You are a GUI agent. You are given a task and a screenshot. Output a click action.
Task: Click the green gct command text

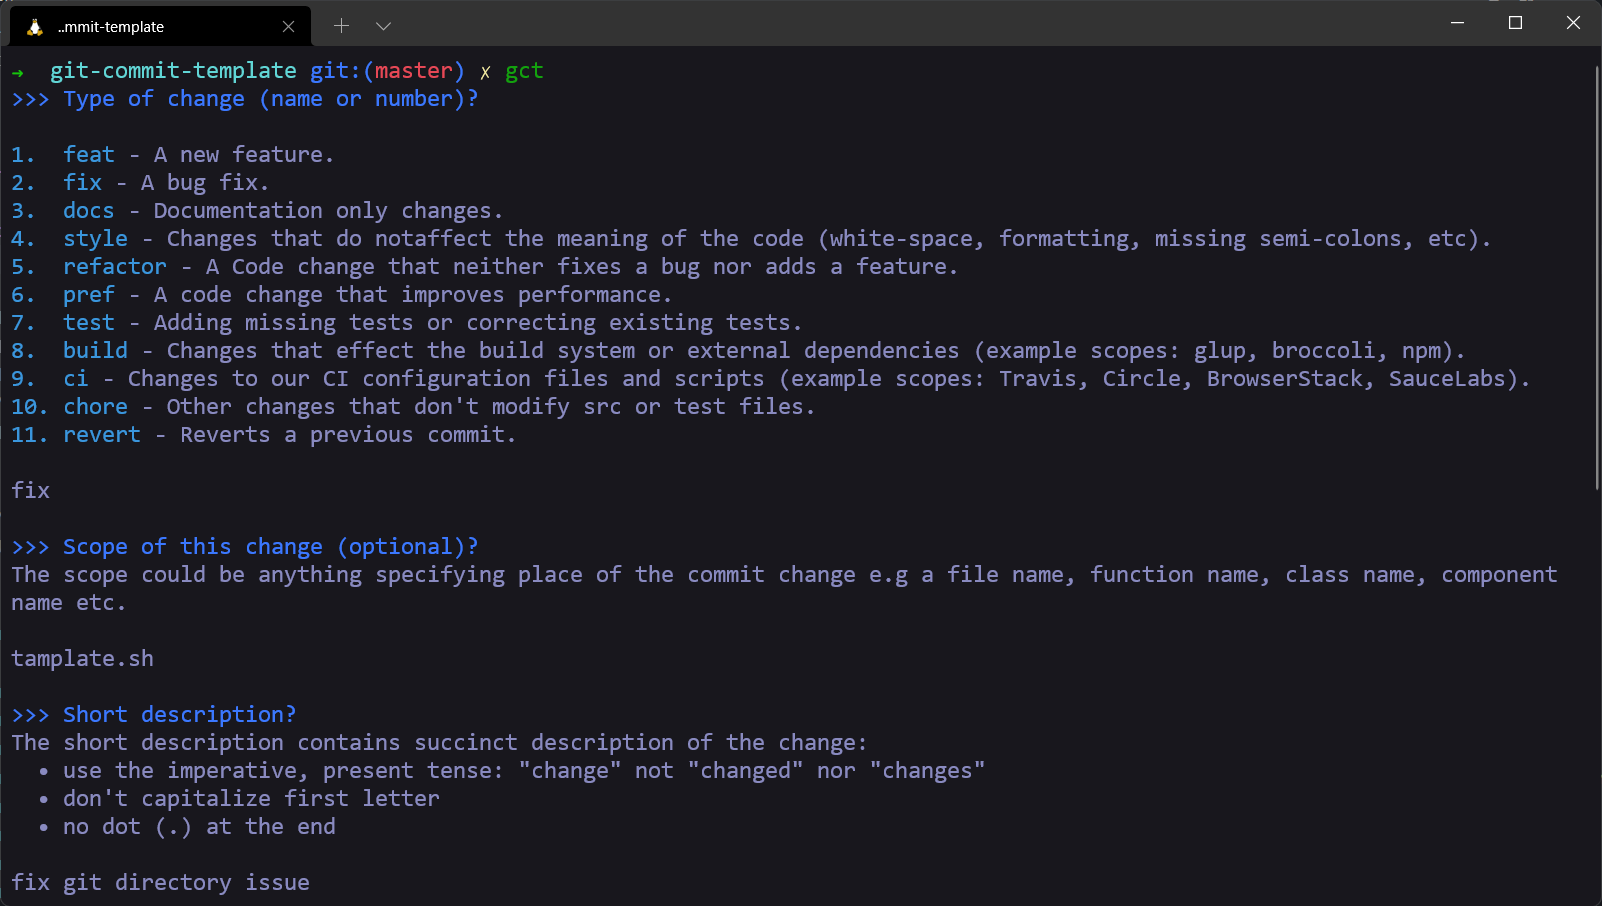(x=524, y=71)
